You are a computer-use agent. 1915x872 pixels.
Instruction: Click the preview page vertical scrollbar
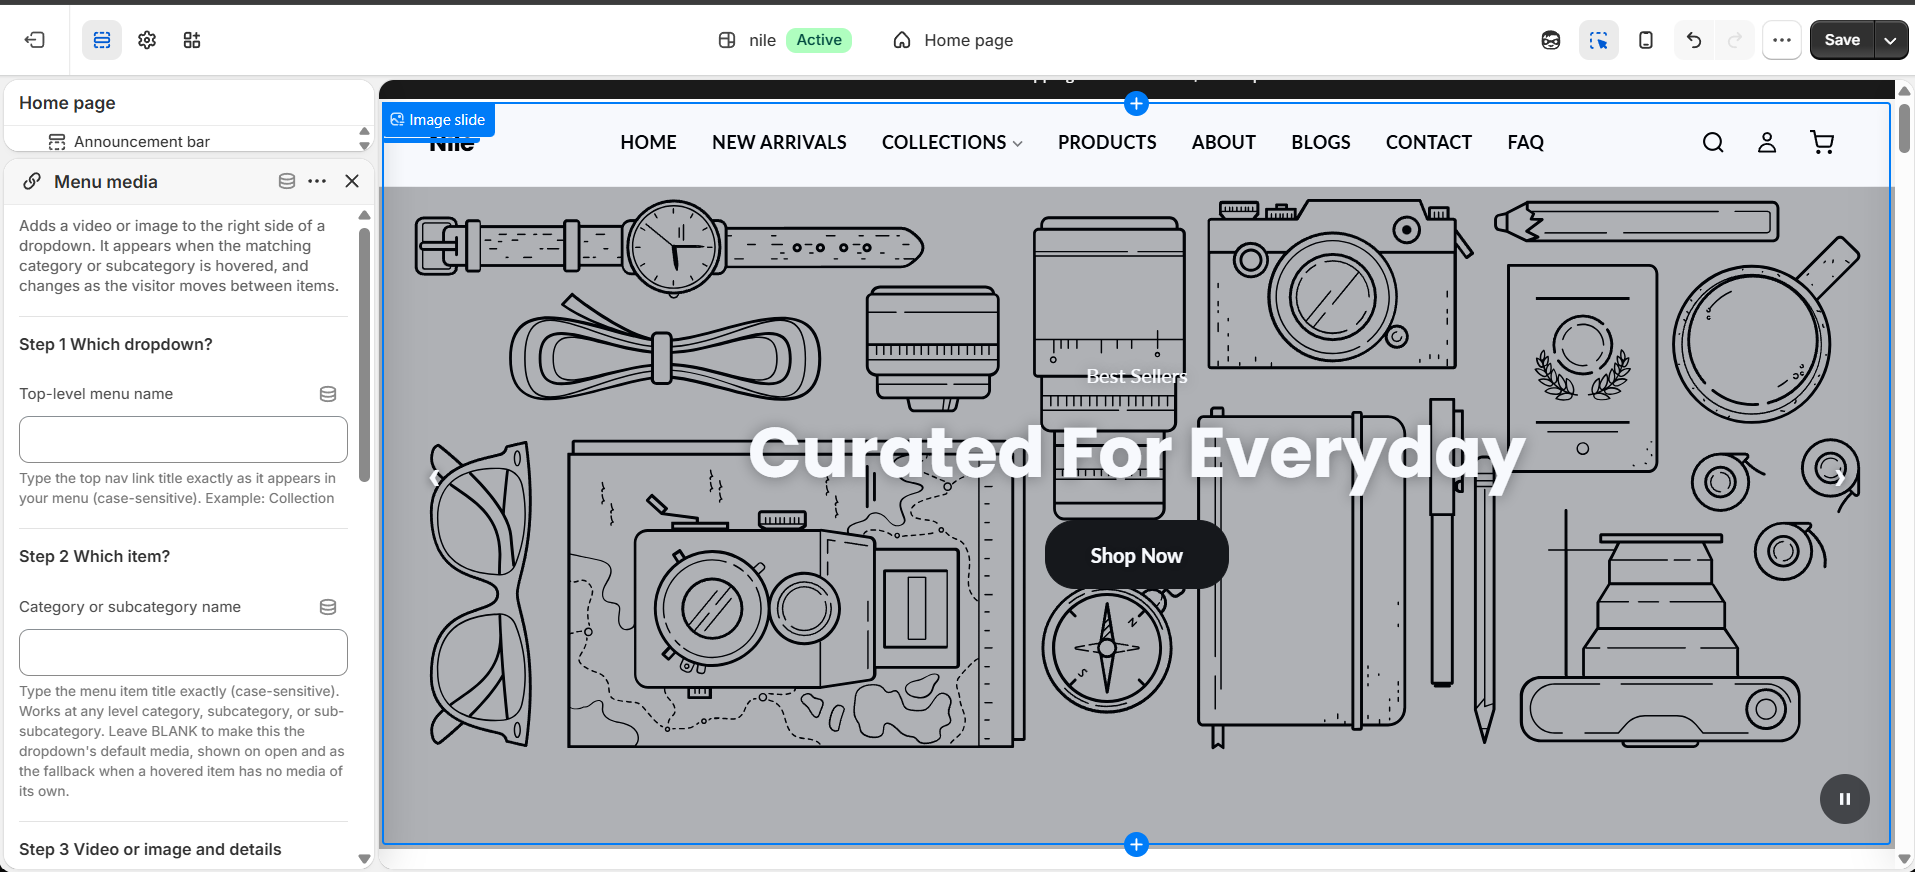point(1905,128)
